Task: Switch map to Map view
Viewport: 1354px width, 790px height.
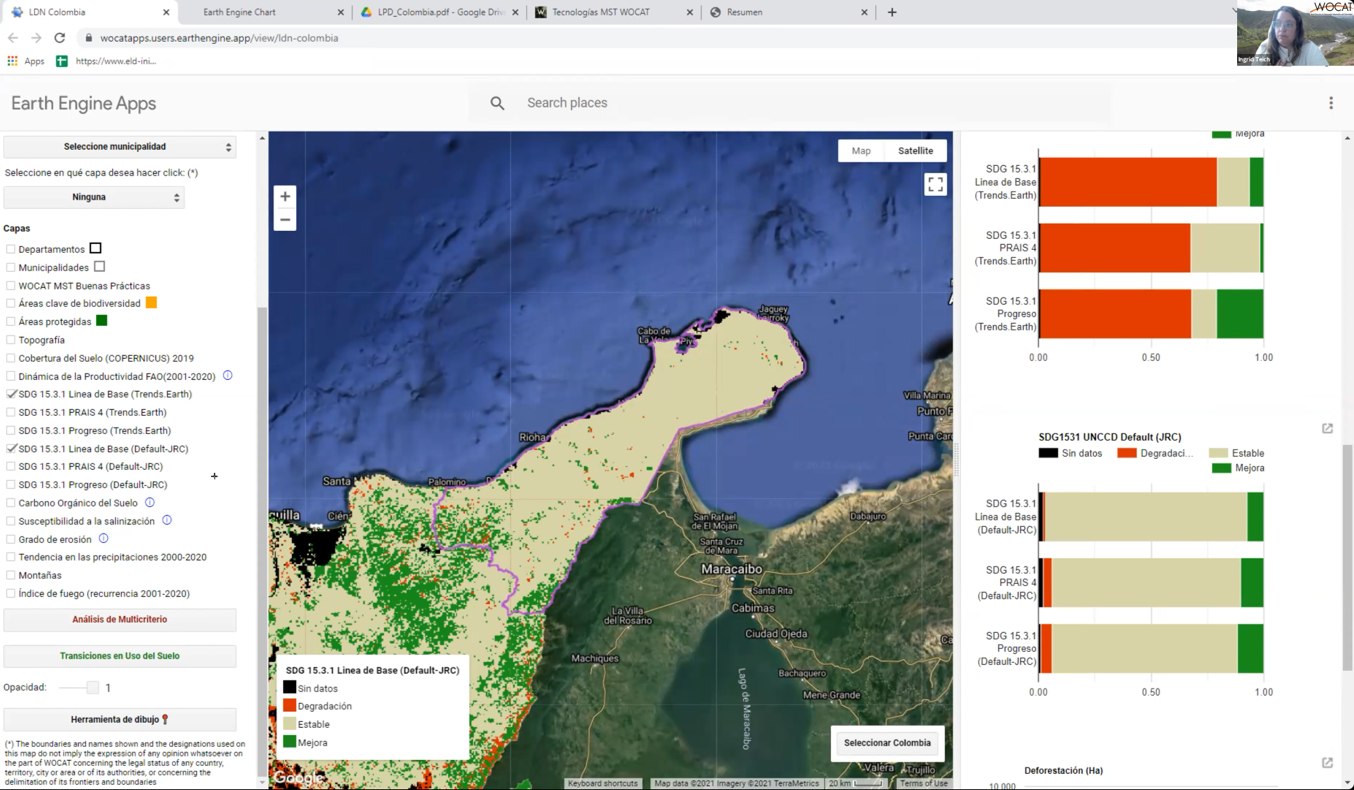Action: click(x=861, y=151)
